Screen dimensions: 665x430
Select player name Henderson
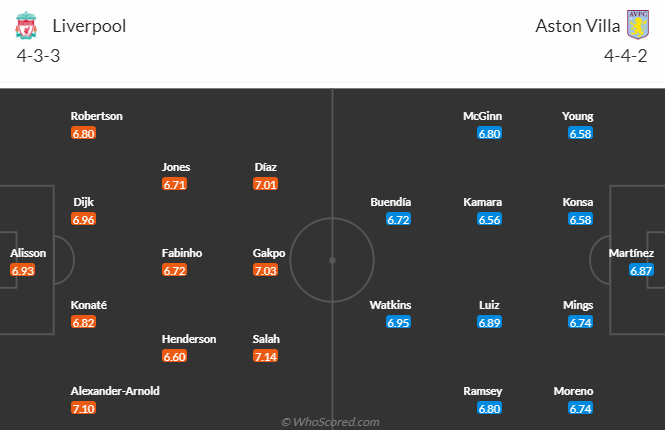[x=189, y=339]
